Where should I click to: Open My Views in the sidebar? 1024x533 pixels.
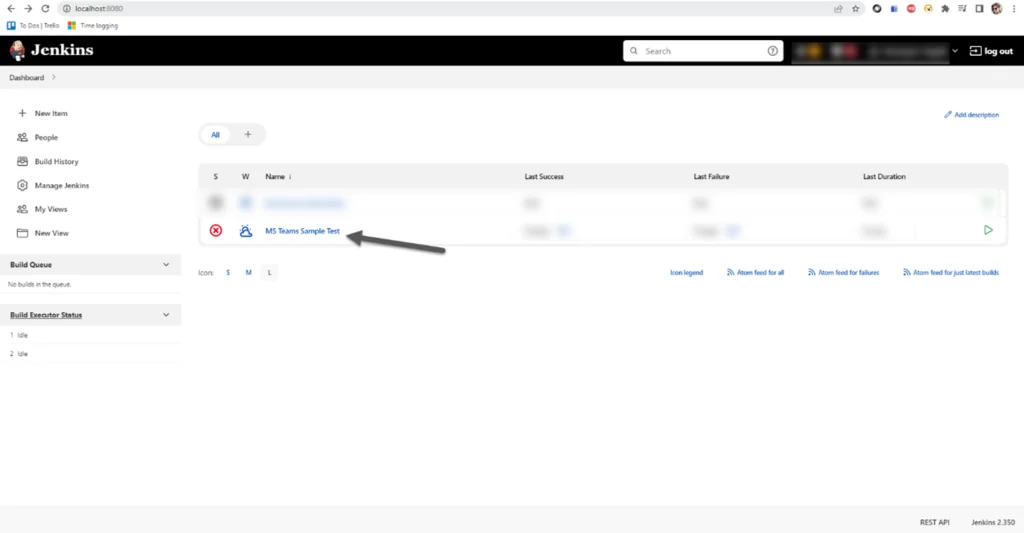click(51, 209)
